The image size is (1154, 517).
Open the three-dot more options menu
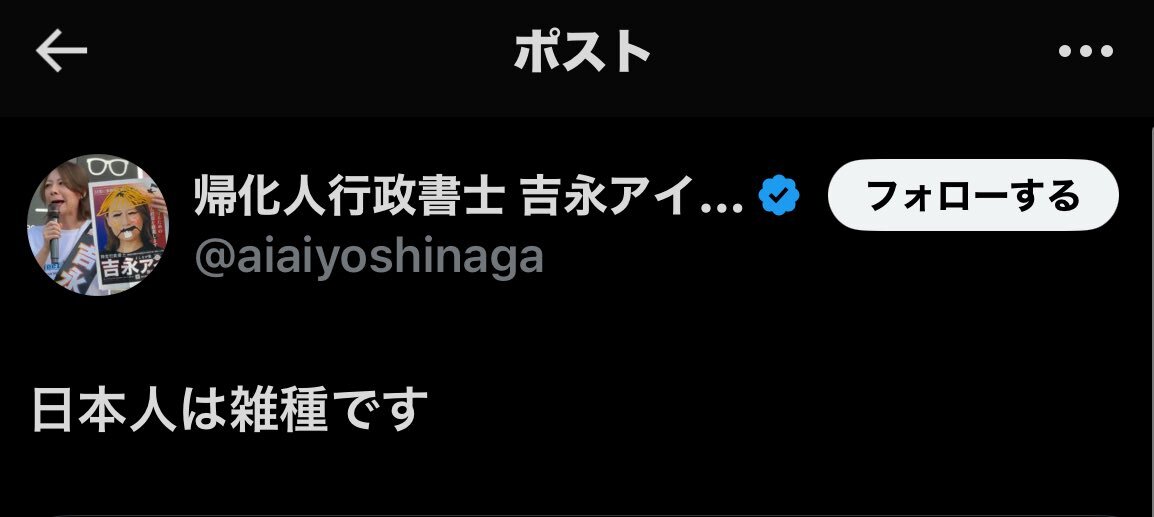(1086, 51)
